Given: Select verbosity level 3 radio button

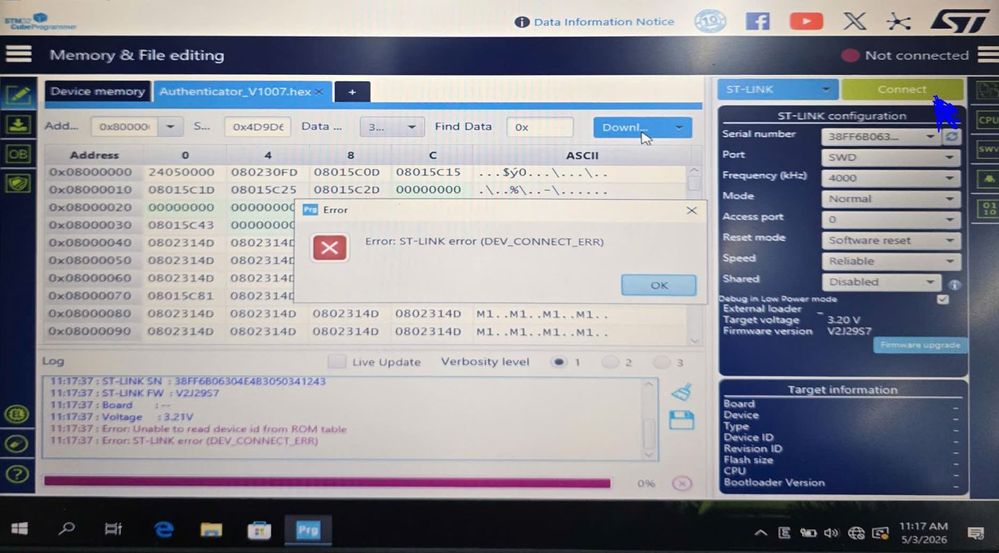Looking at the screenshot, I should click(x=661, y=362).
